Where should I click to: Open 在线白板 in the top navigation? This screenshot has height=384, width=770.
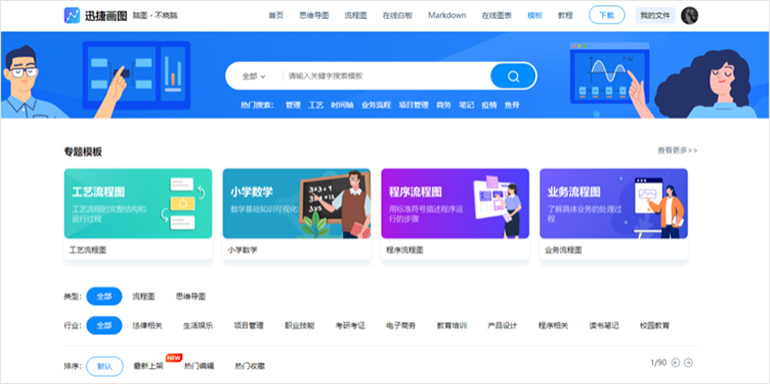point(398,15)
